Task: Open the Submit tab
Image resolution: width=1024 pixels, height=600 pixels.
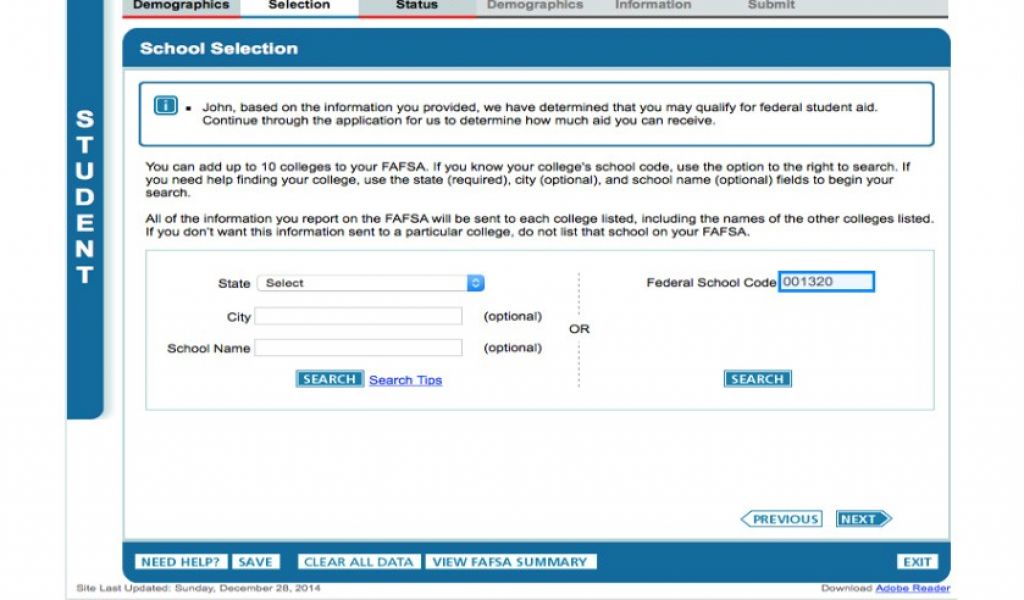Action: point(771,6)
